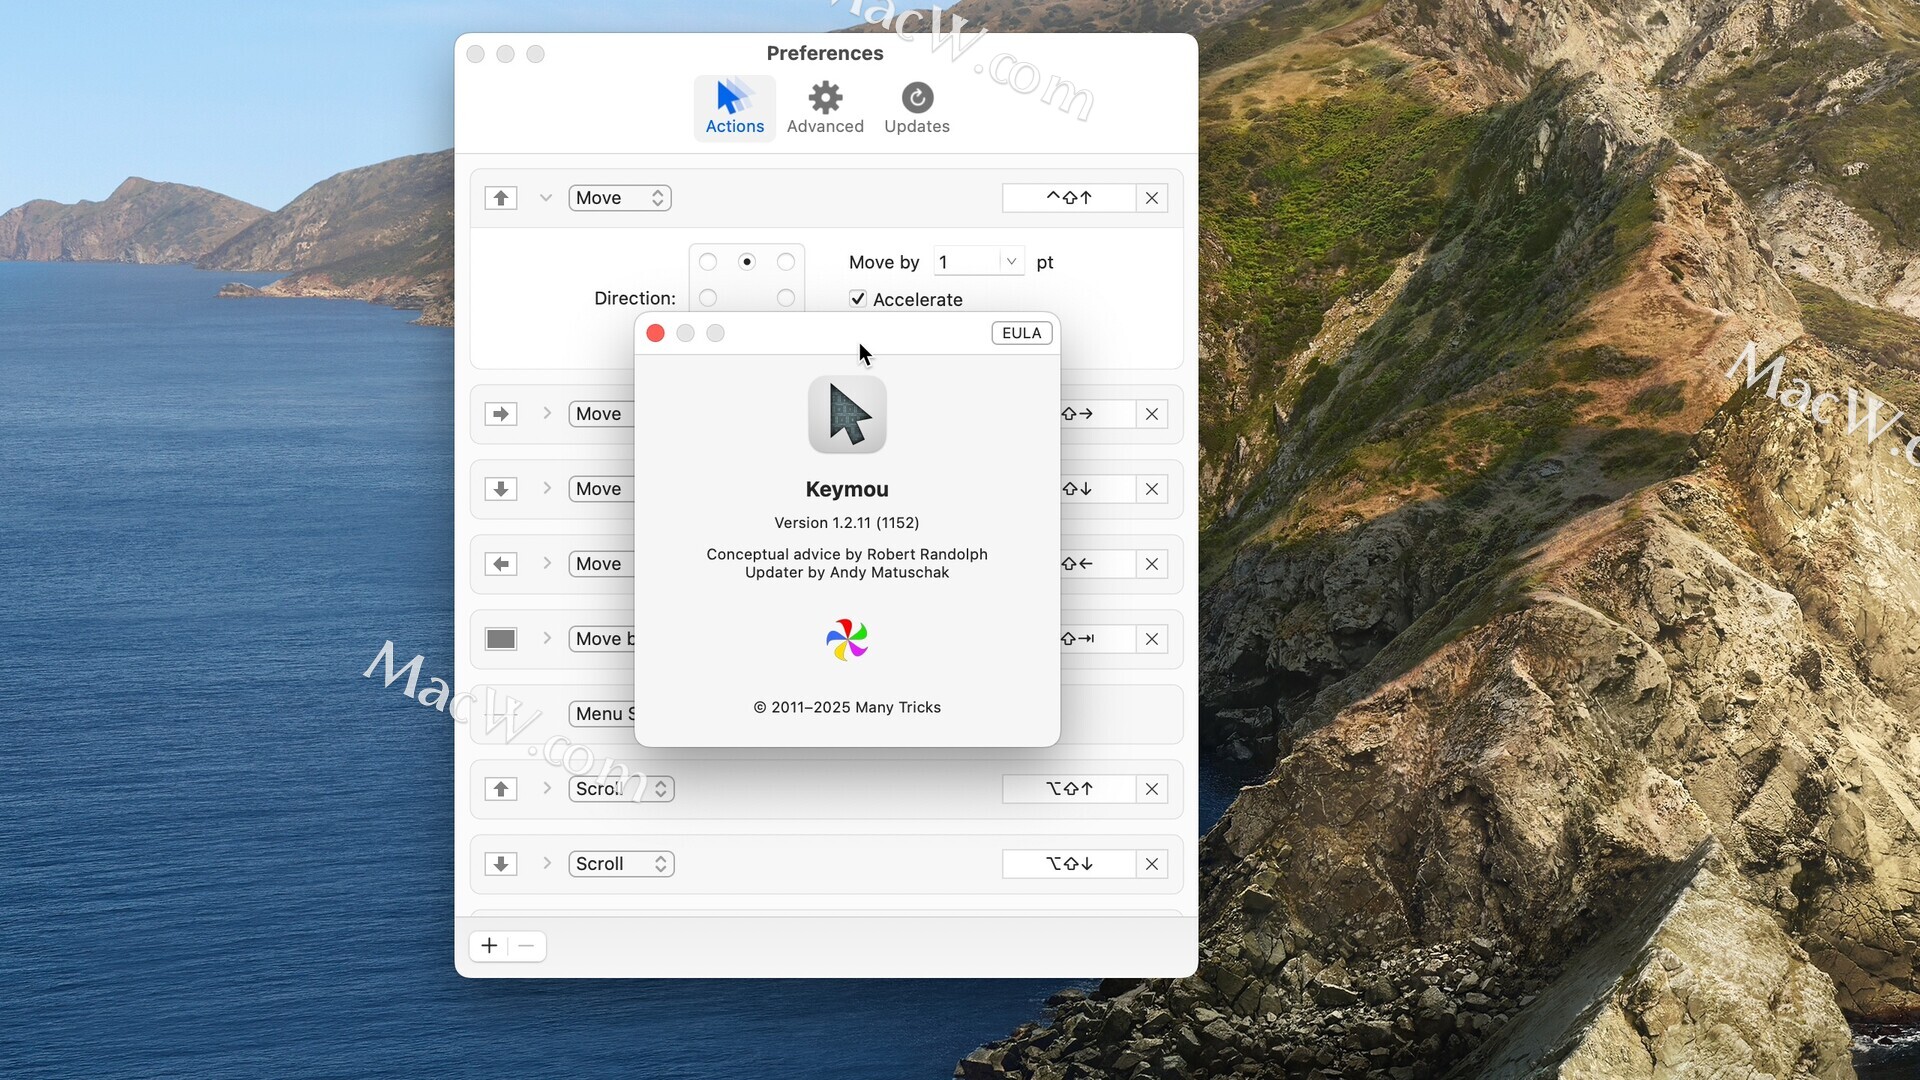The image size is (1920, 1080).
Task: Click the © 2011–2025 Many Tricks text
Action: [847, 707]
